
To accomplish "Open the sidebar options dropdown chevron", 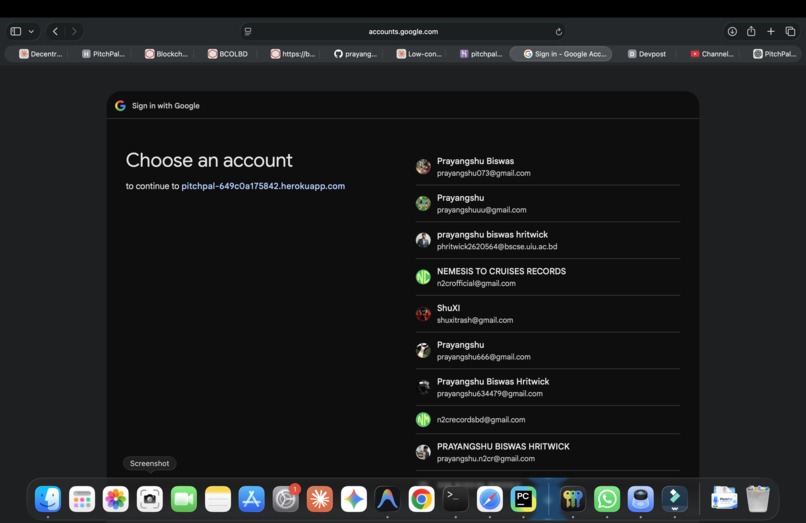I will [x=31, y=31].
